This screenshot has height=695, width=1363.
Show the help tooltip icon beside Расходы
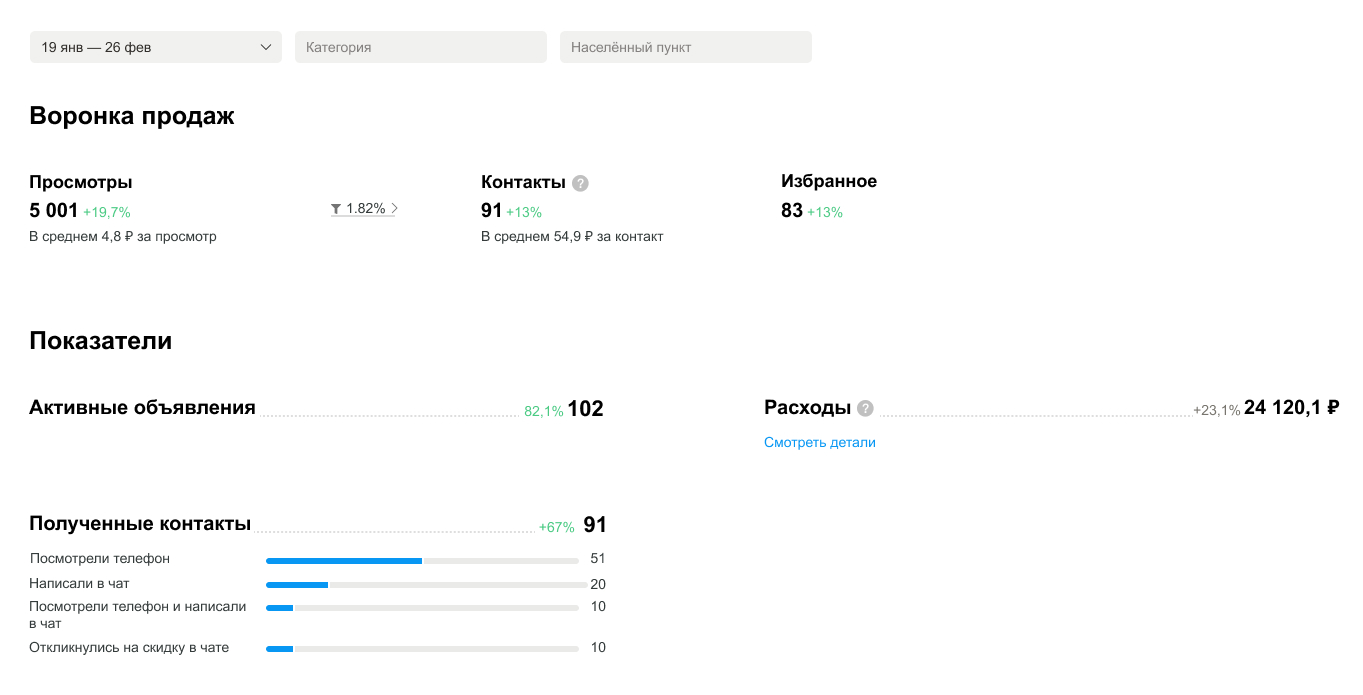click(x=865, y=408)
